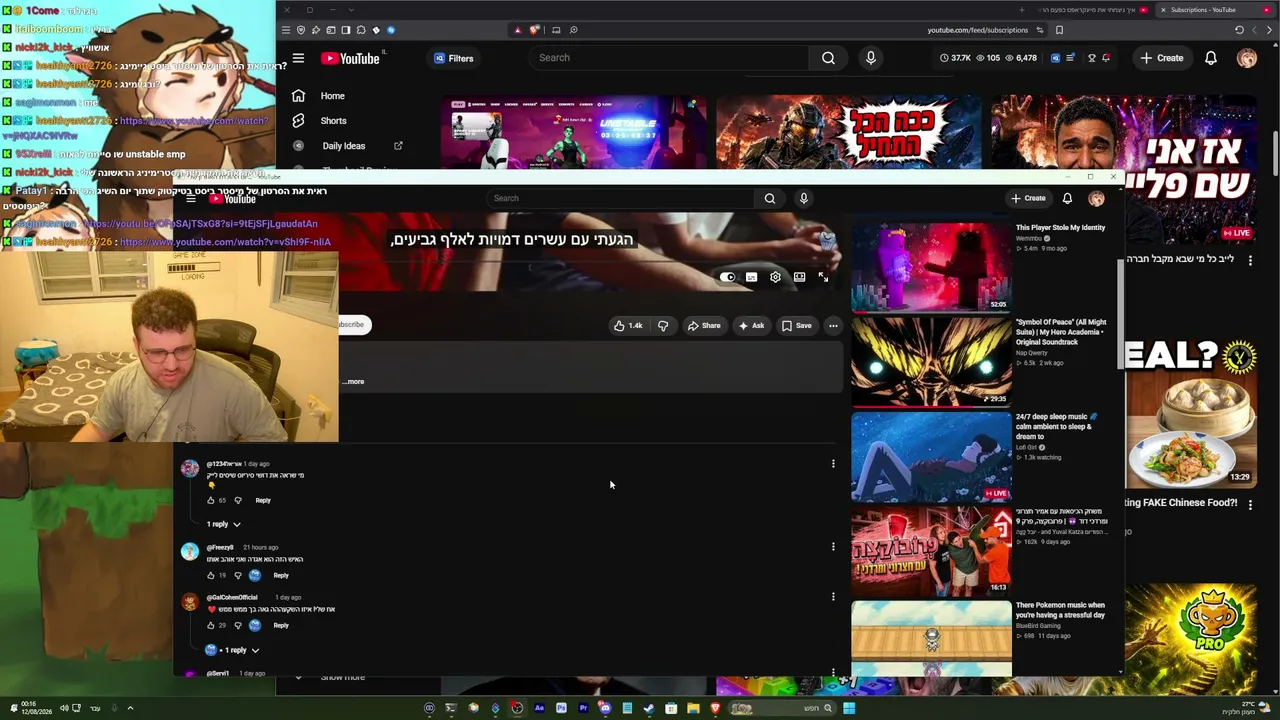Open the options menu for the @Freezy8 comment

coord(833,546)
